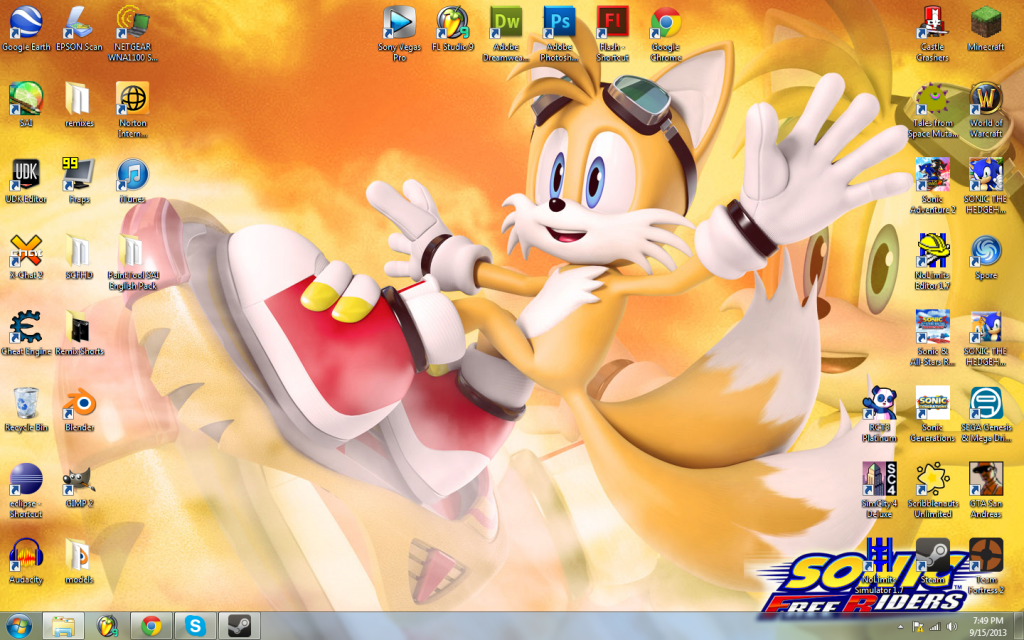Viewport: 1024px width, 640px height.
Task: Click the taskbar clock showing 7:49 PM
Action: coord(987,626)
